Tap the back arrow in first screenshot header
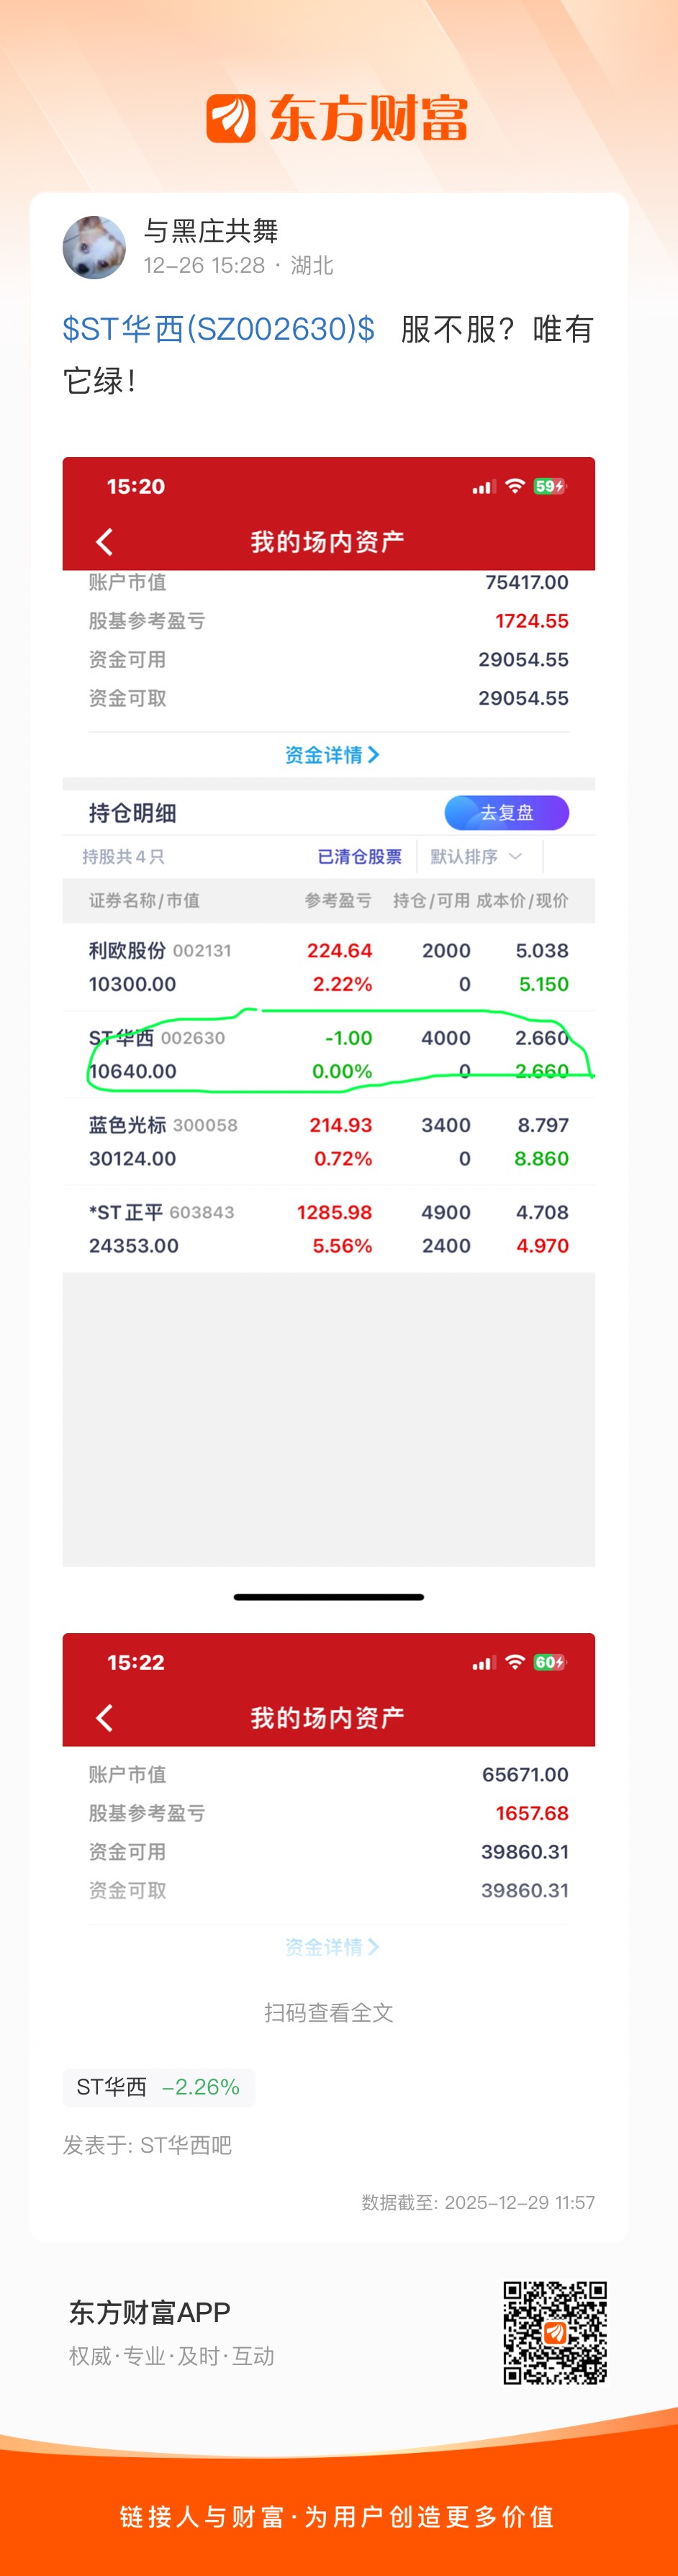This screenshot has width=678, height=2576. pyautogui.click(x=104, y=542)
